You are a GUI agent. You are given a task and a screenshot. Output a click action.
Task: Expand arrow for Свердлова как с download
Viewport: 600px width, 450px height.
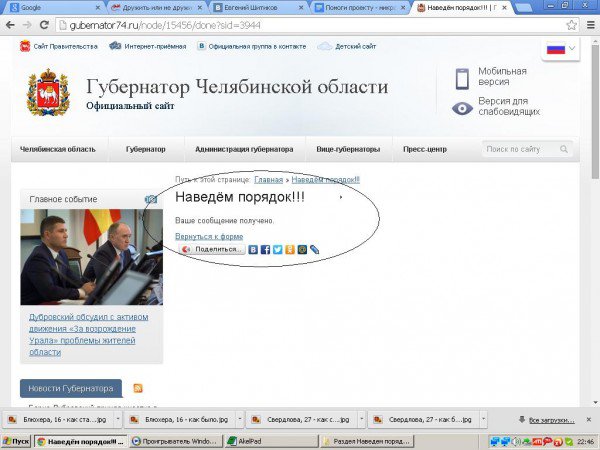click(362, 420)
